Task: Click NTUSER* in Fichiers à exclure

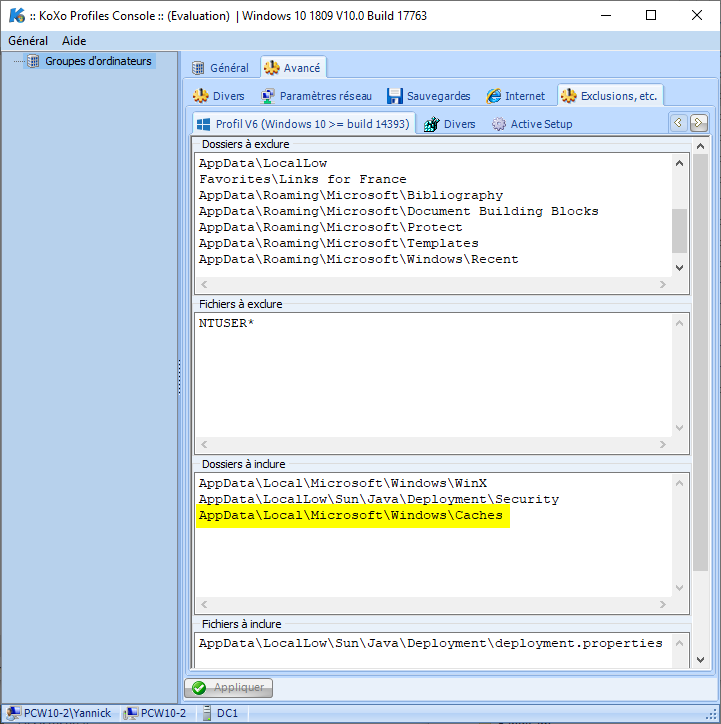Action: (226, 323)
